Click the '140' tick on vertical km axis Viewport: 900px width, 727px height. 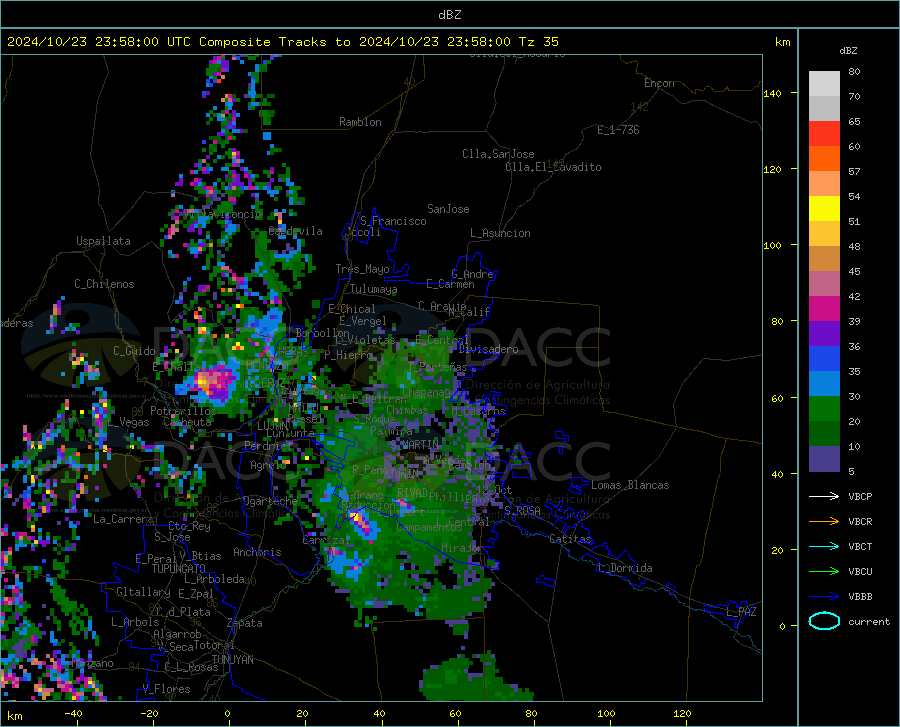pos(772,93)
